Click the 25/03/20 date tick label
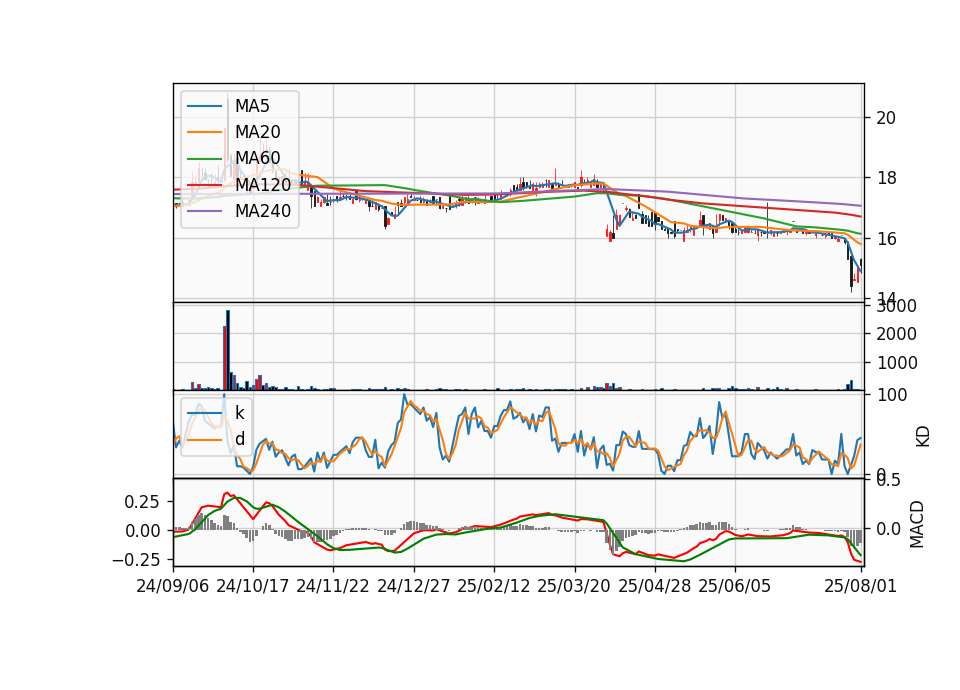960x690 pixels. tap(574, 586)
